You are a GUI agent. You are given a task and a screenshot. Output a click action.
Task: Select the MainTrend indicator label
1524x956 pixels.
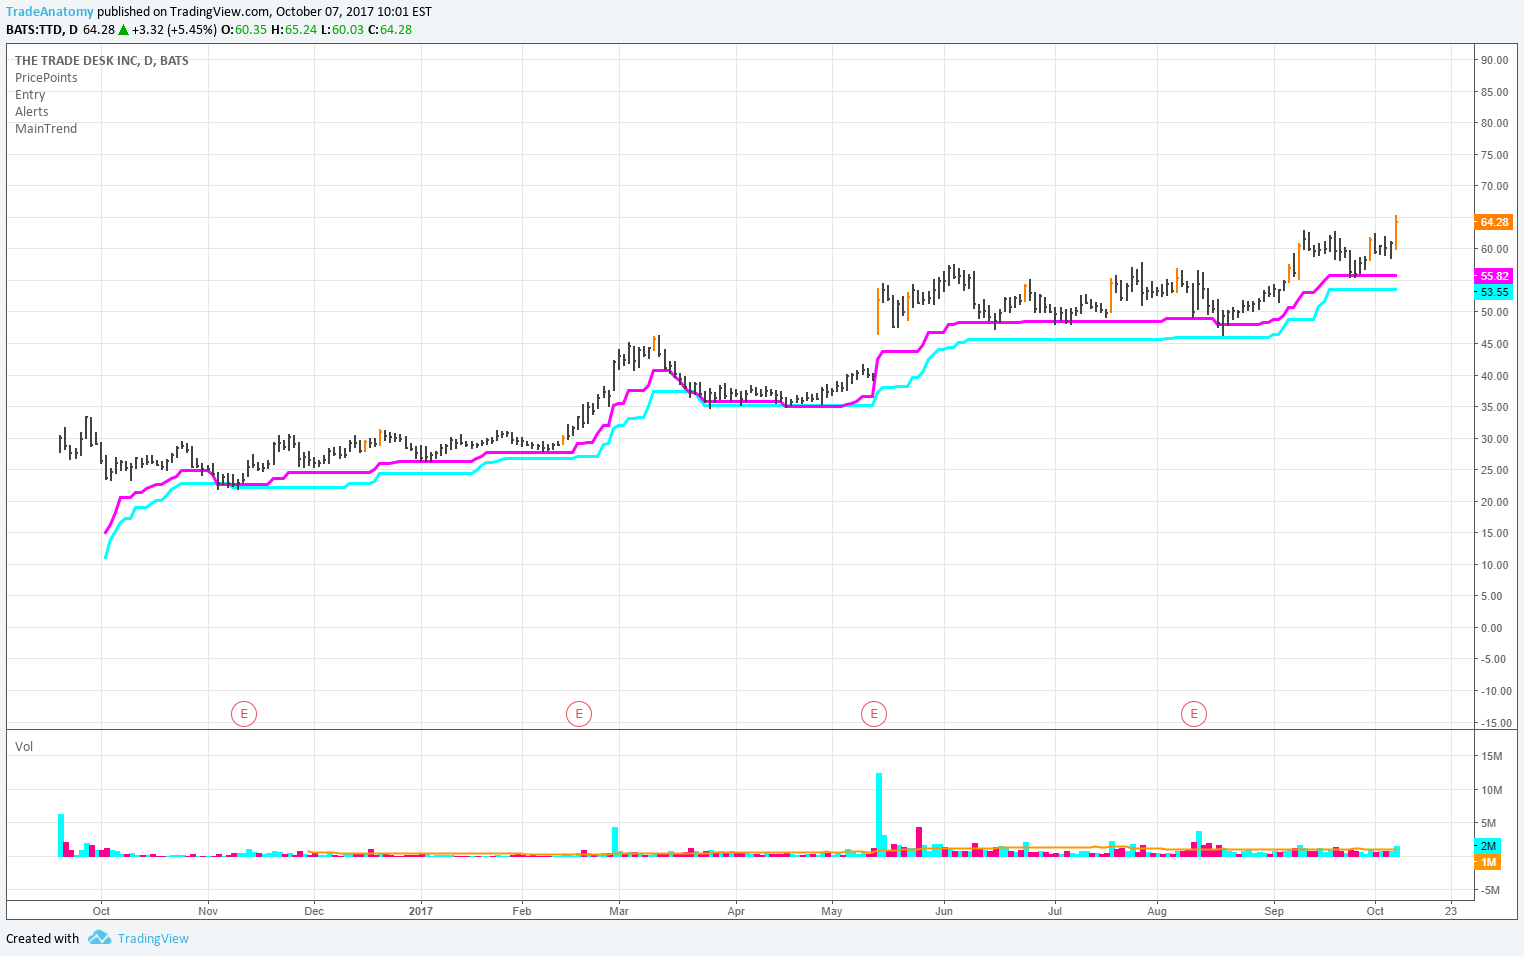pyautogui.click(x=46, y=129)
